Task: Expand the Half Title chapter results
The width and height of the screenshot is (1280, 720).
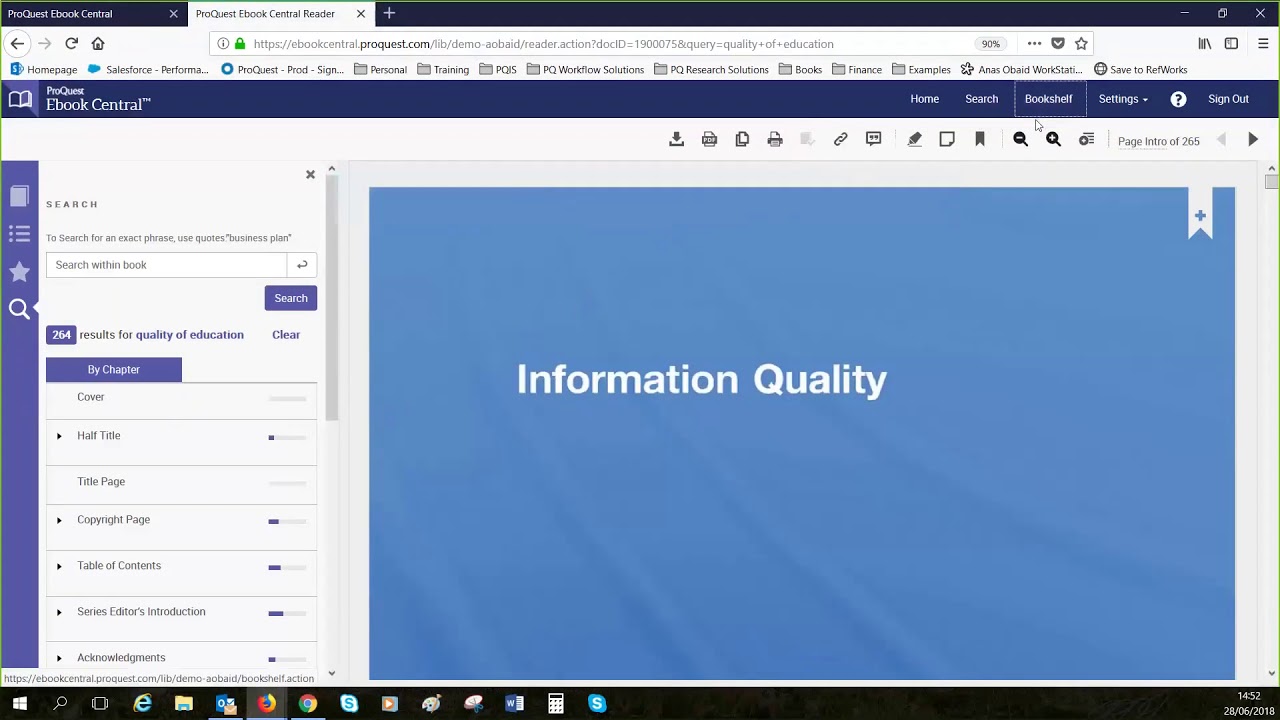Action: (x=59, y=436)
